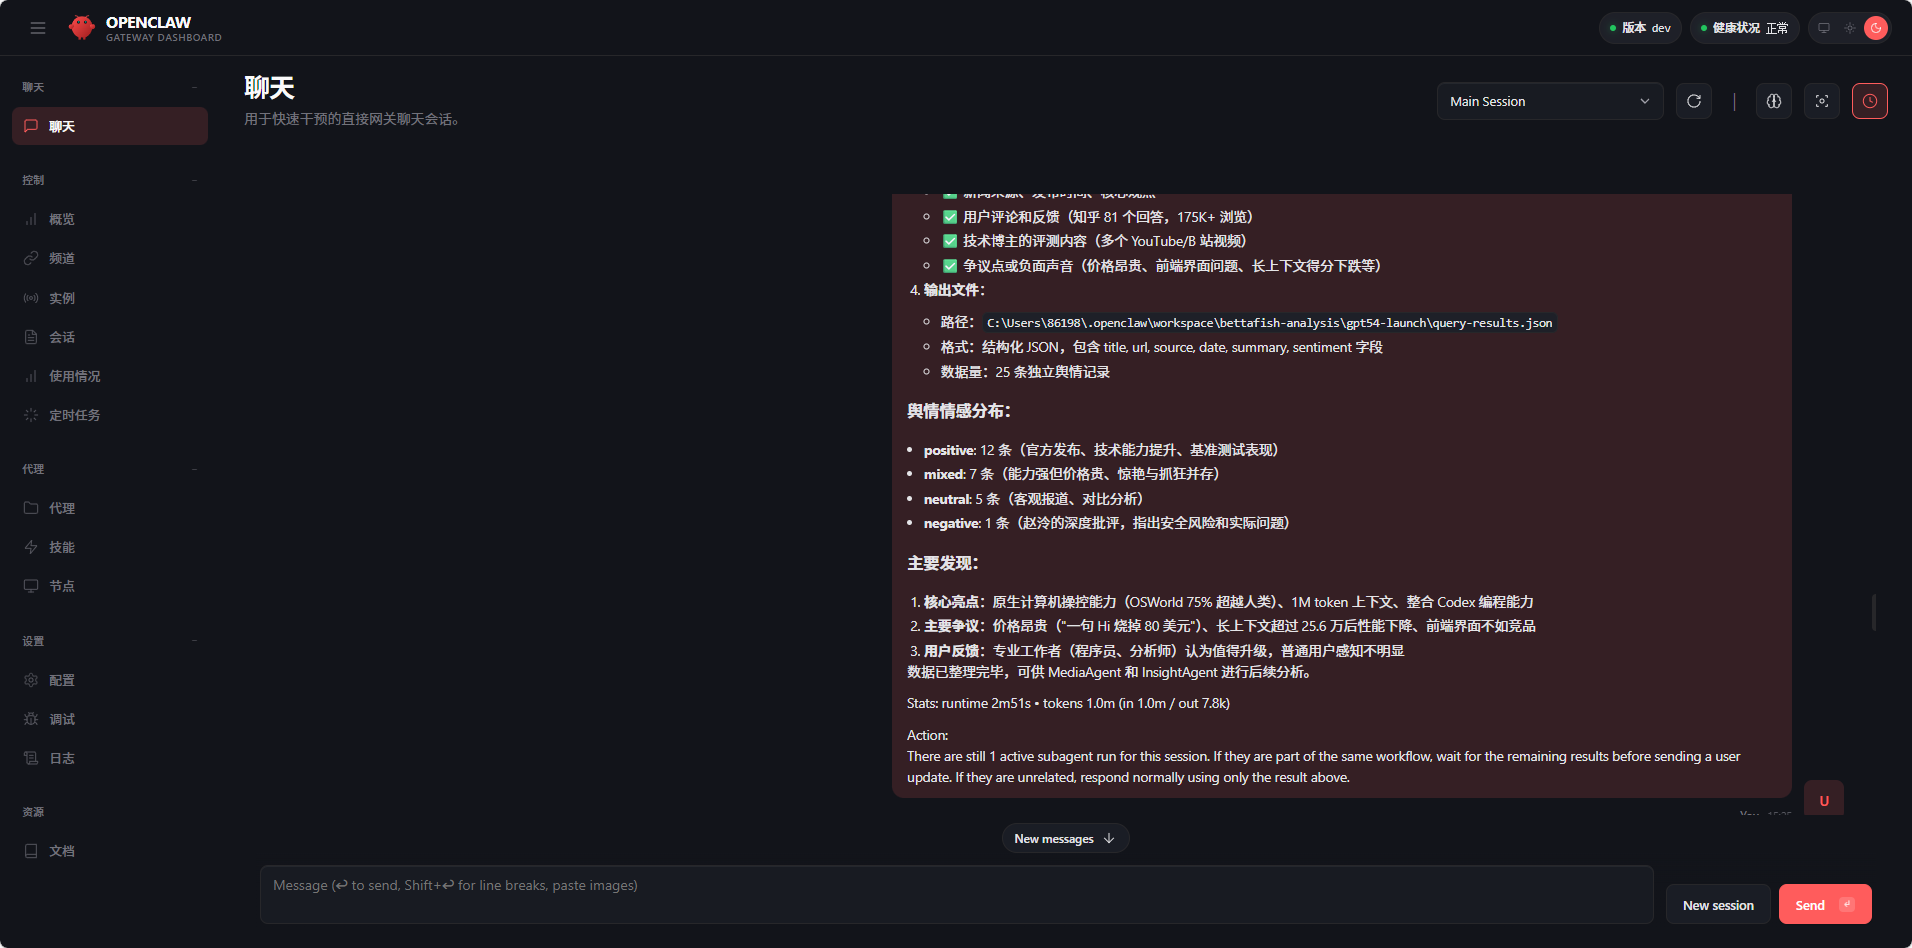Switch to system theme monitor icon
Screen dimensions: 1912x948
pyautogui.click(x=1824, y=28)
